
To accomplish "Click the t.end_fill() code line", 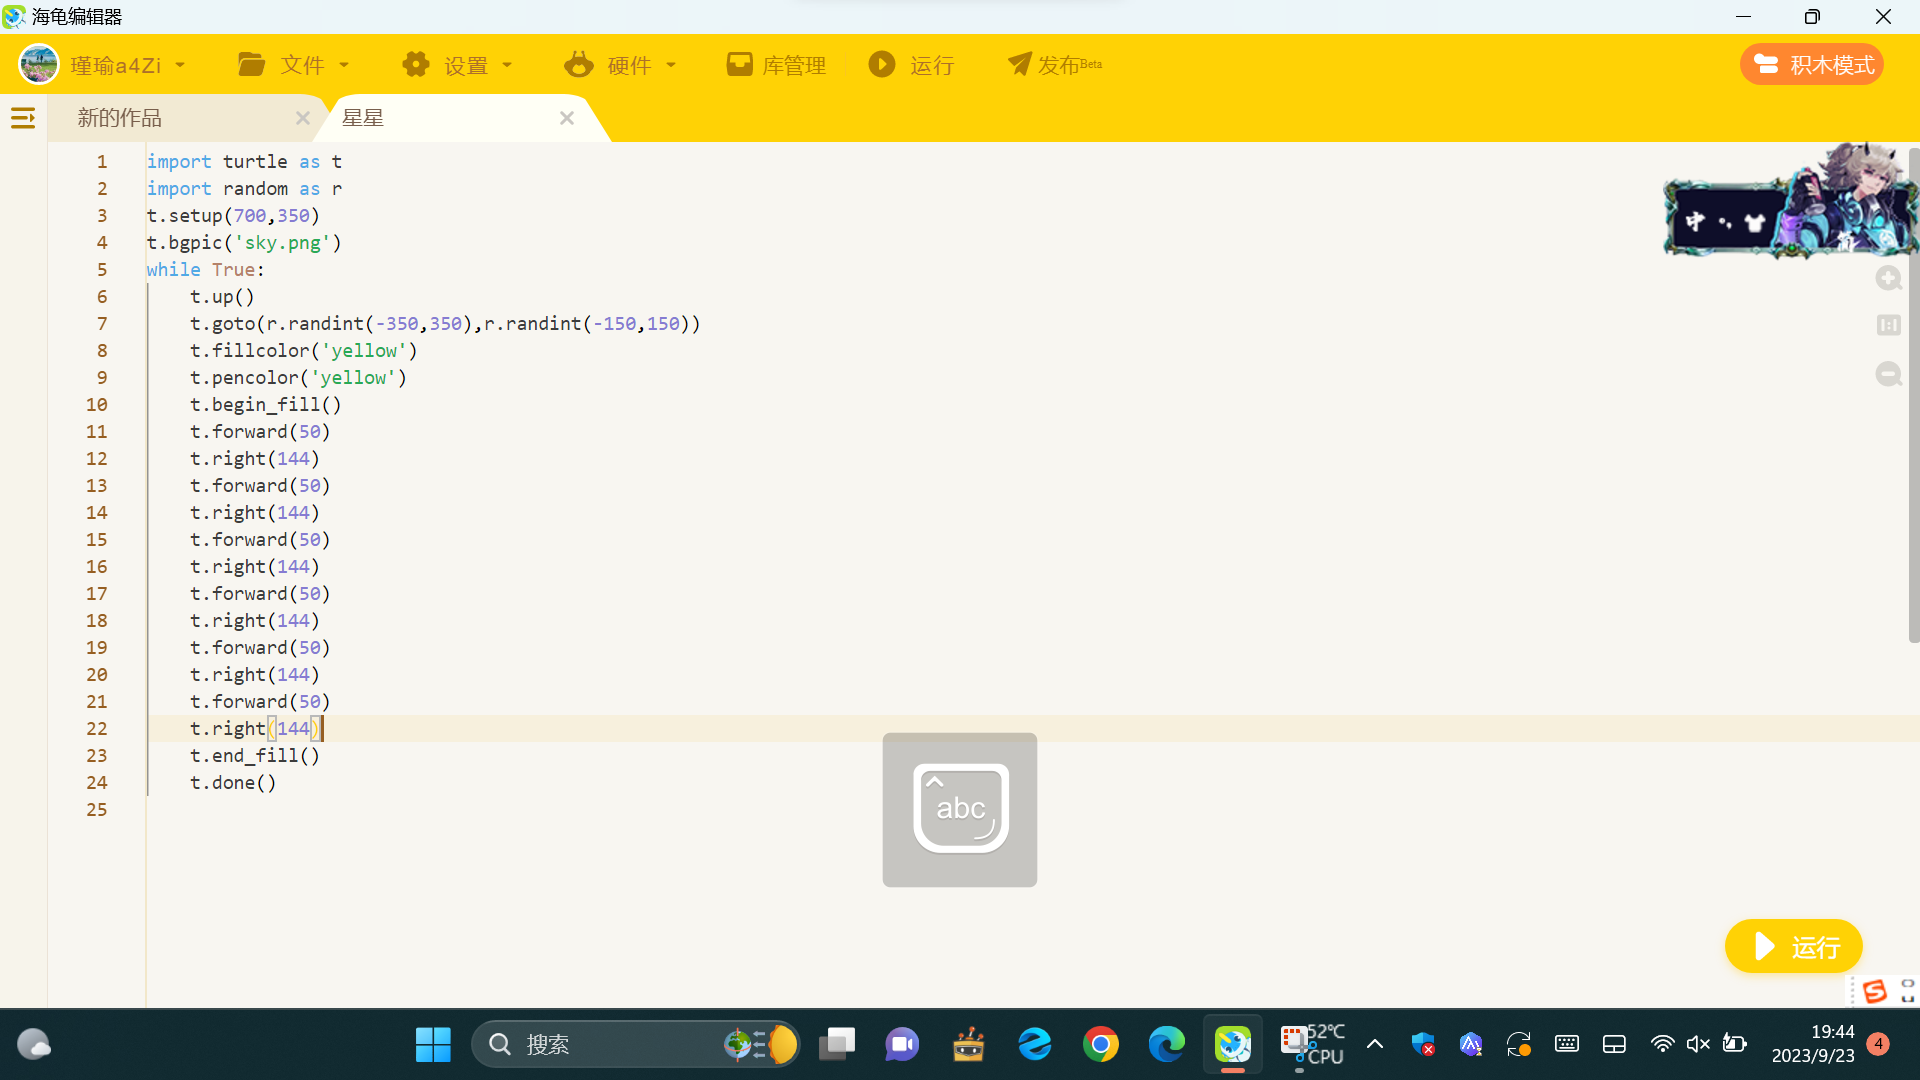I will [255, 756].
